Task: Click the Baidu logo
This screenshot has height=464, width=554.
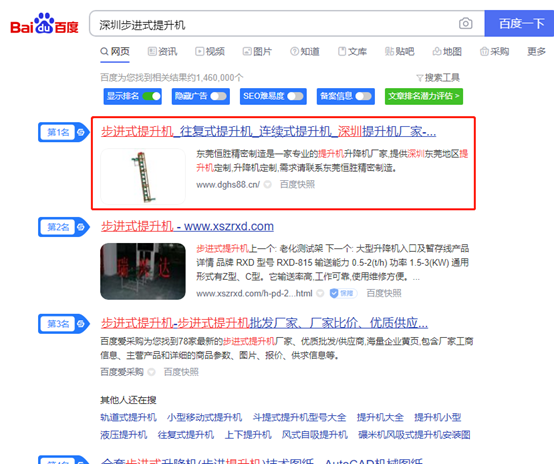Action: point(44,24)
